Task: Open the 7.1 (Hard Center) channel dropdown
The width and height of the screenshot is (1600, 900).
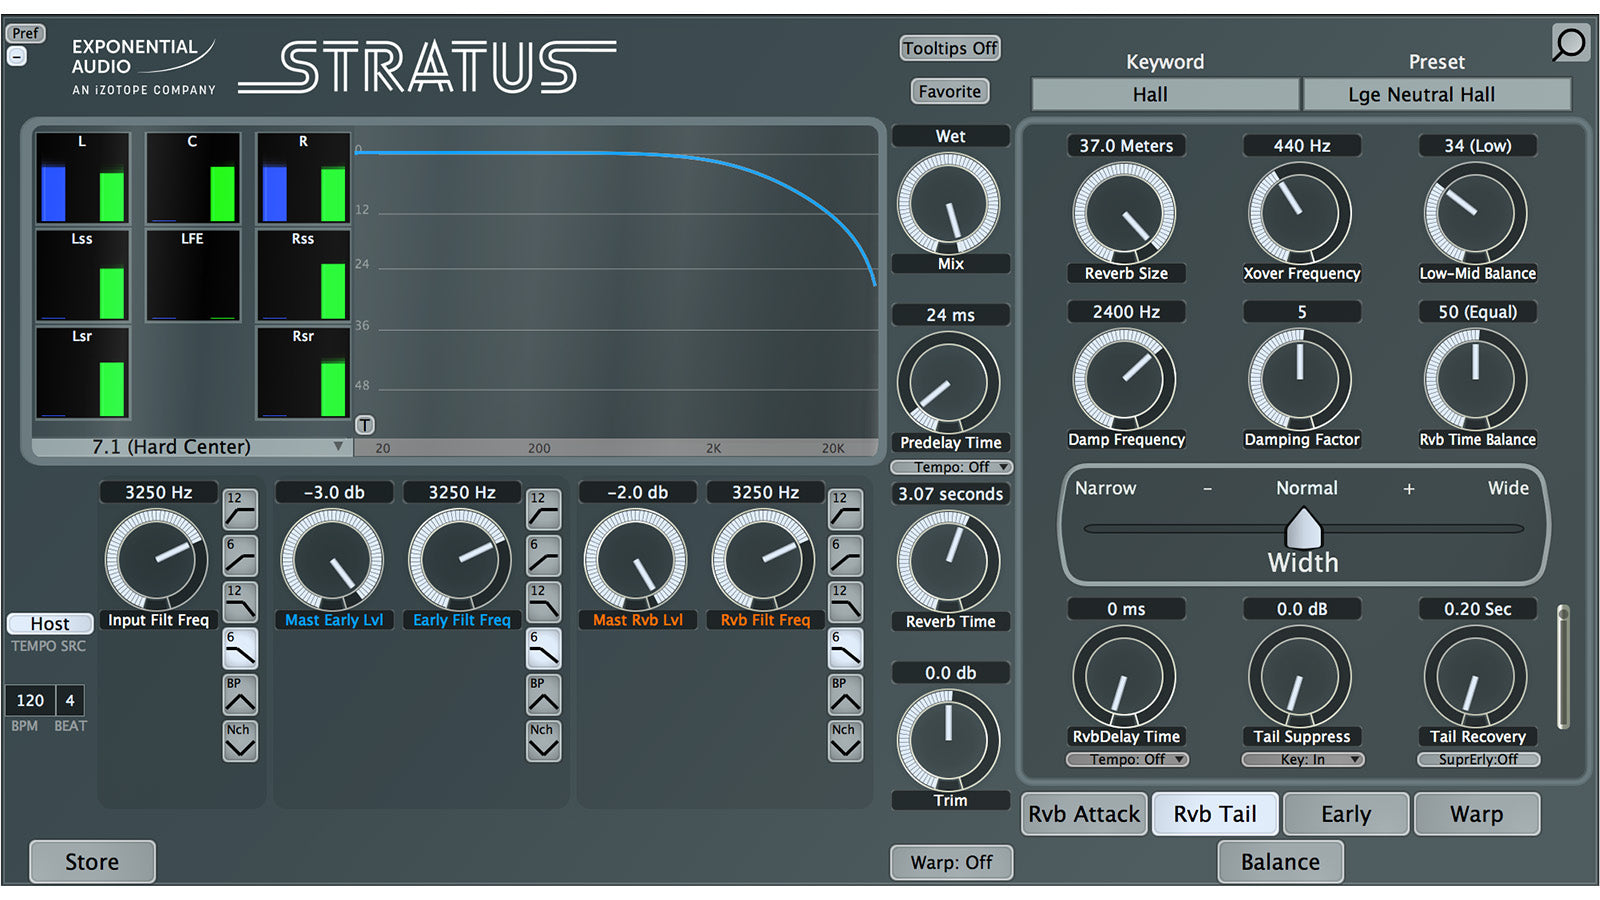Action: 190,447
